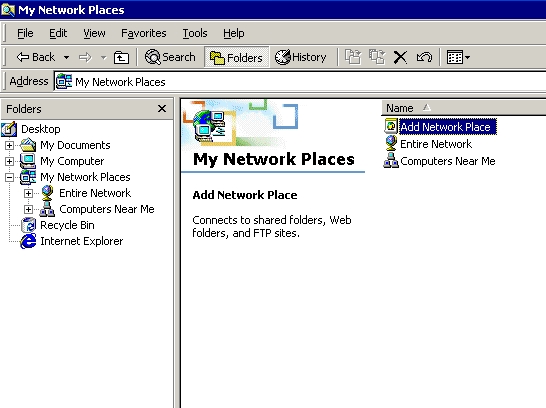
Task: Toggle the Folders pane button
Action: 236,57
